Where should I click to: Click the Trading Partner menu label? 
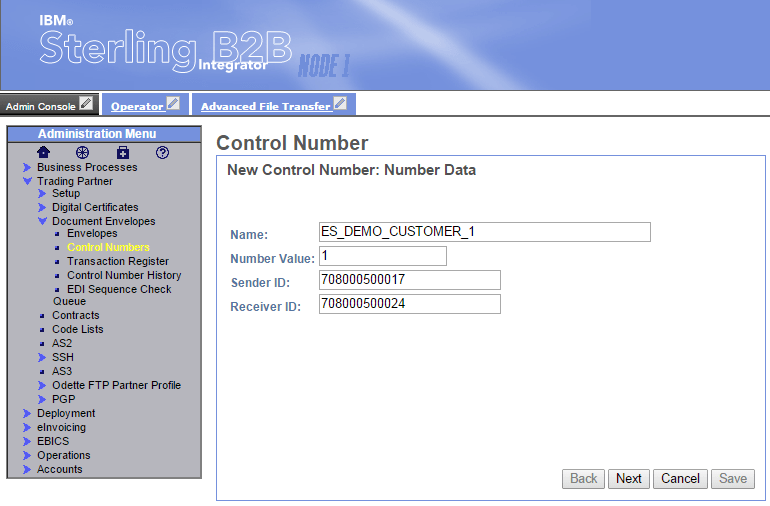click(x=75, y=181)
